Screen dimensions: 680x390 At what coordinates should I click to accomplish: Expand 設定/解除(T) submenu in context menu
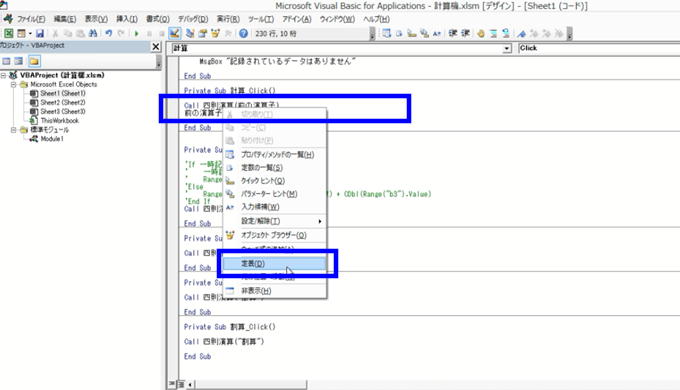(275, 221)
